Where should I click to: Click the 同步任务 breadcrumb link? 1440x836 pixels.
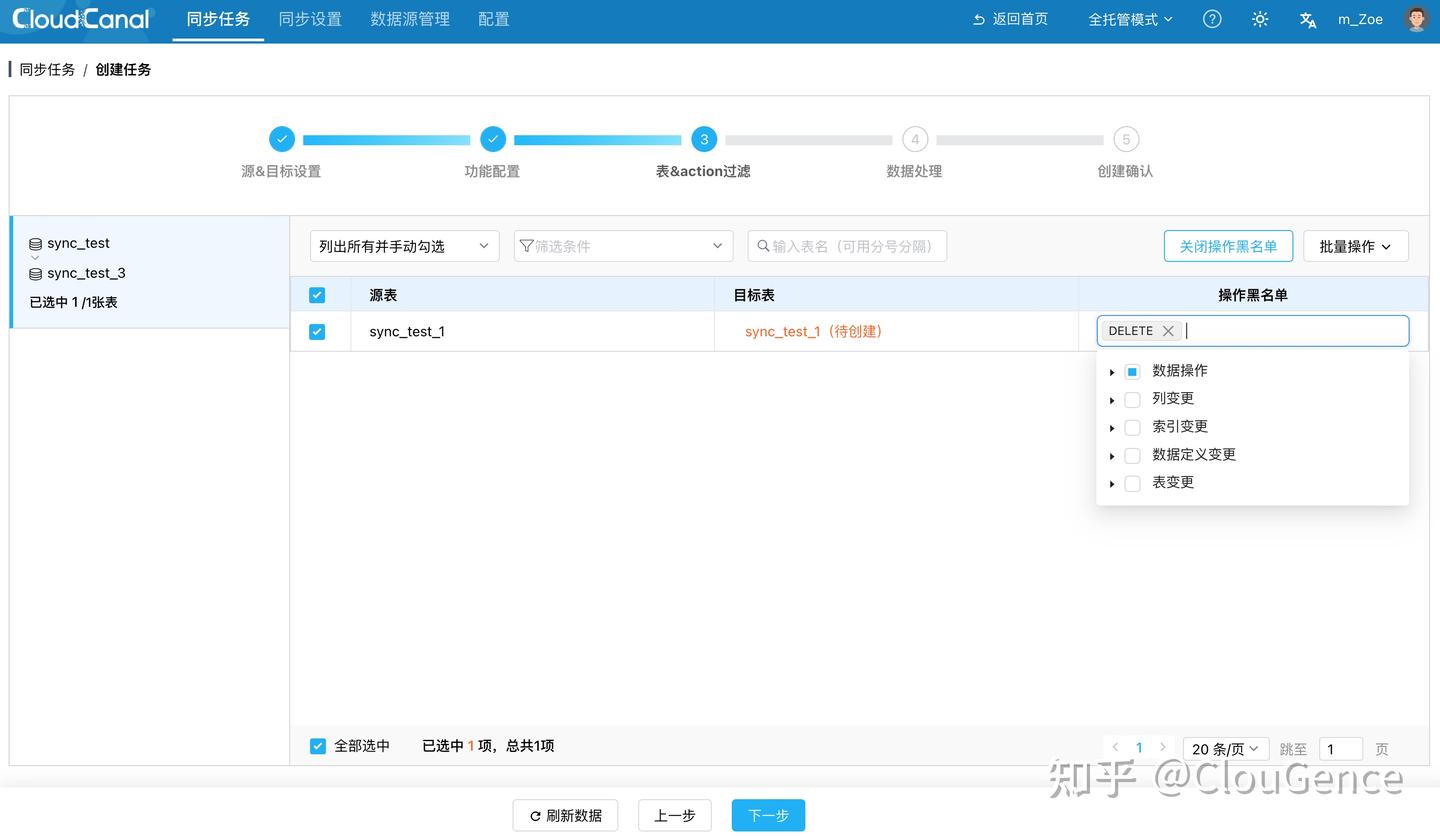point(47,69)
